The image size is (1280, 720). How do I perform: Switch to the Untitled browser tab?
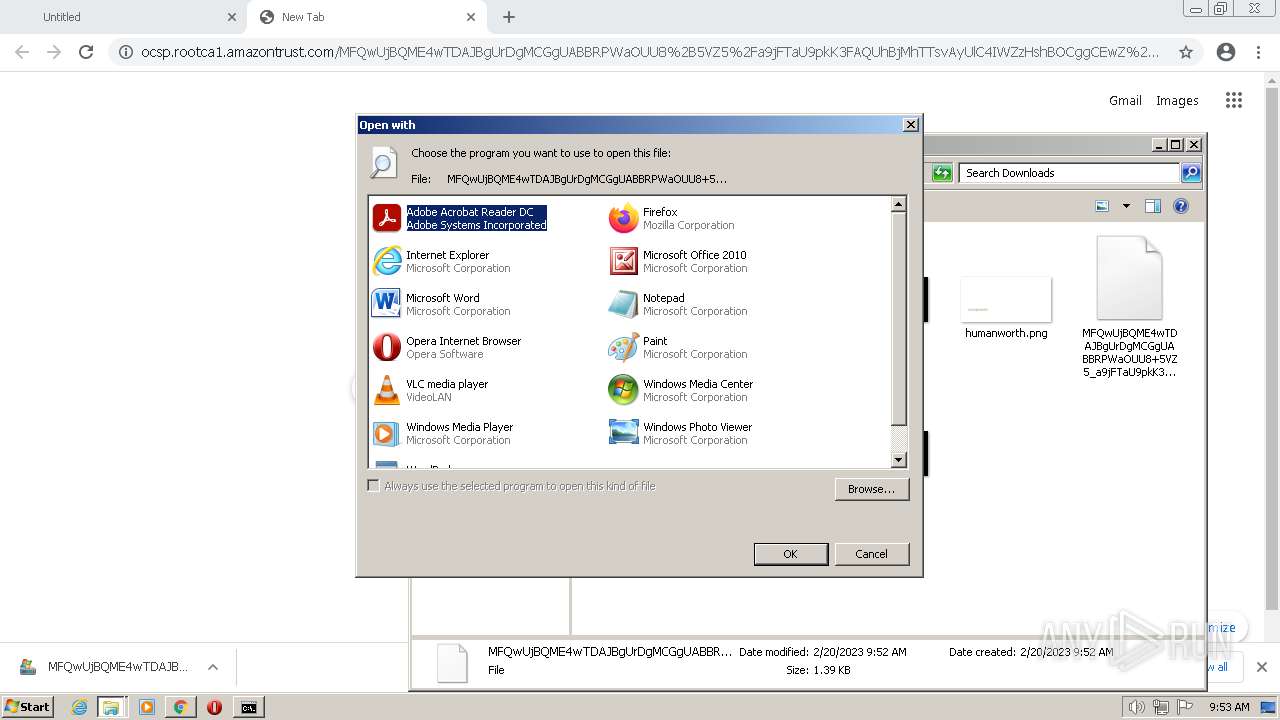coord(123,17)
